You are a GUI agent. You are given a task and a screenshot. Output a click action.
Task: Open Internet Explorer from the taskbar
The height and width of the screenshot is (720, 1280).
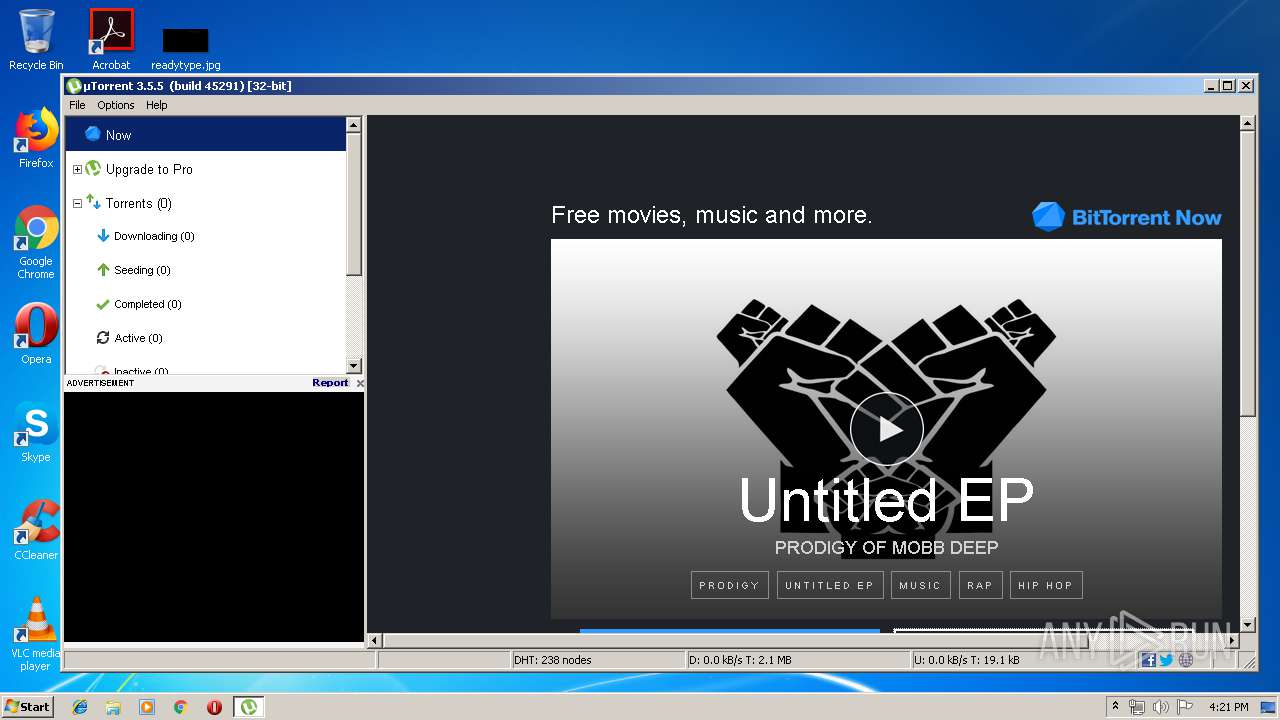tap(80, 707)
